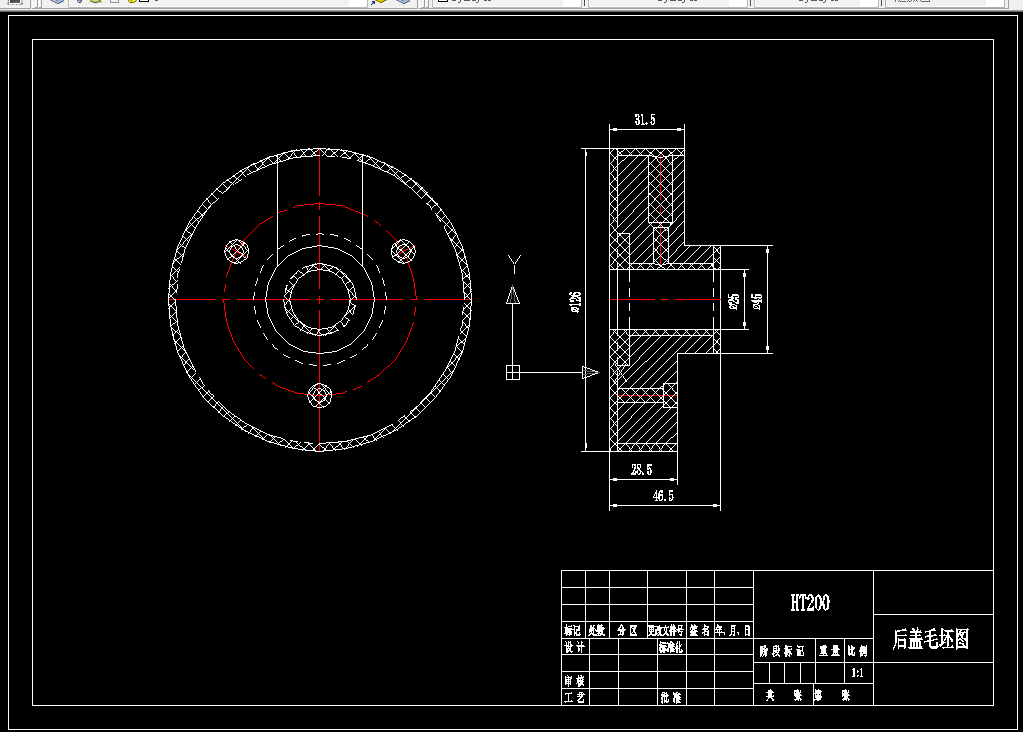1023x732 pixels.
Task: Click the UCS origin square icon
Action: point(513,373)
